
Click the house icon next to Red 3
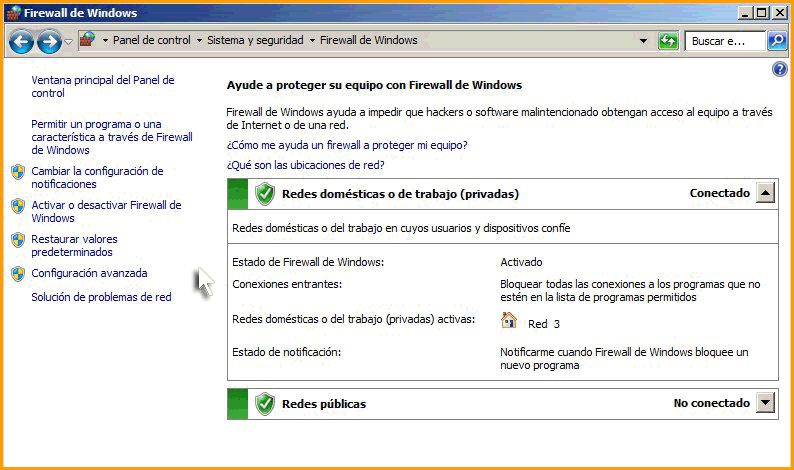point(509,321)
